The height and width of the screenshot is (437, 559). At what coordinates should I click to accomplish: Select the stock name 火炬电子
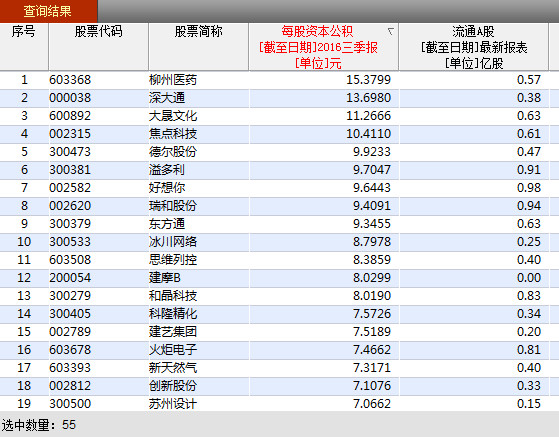coord(173,350)
